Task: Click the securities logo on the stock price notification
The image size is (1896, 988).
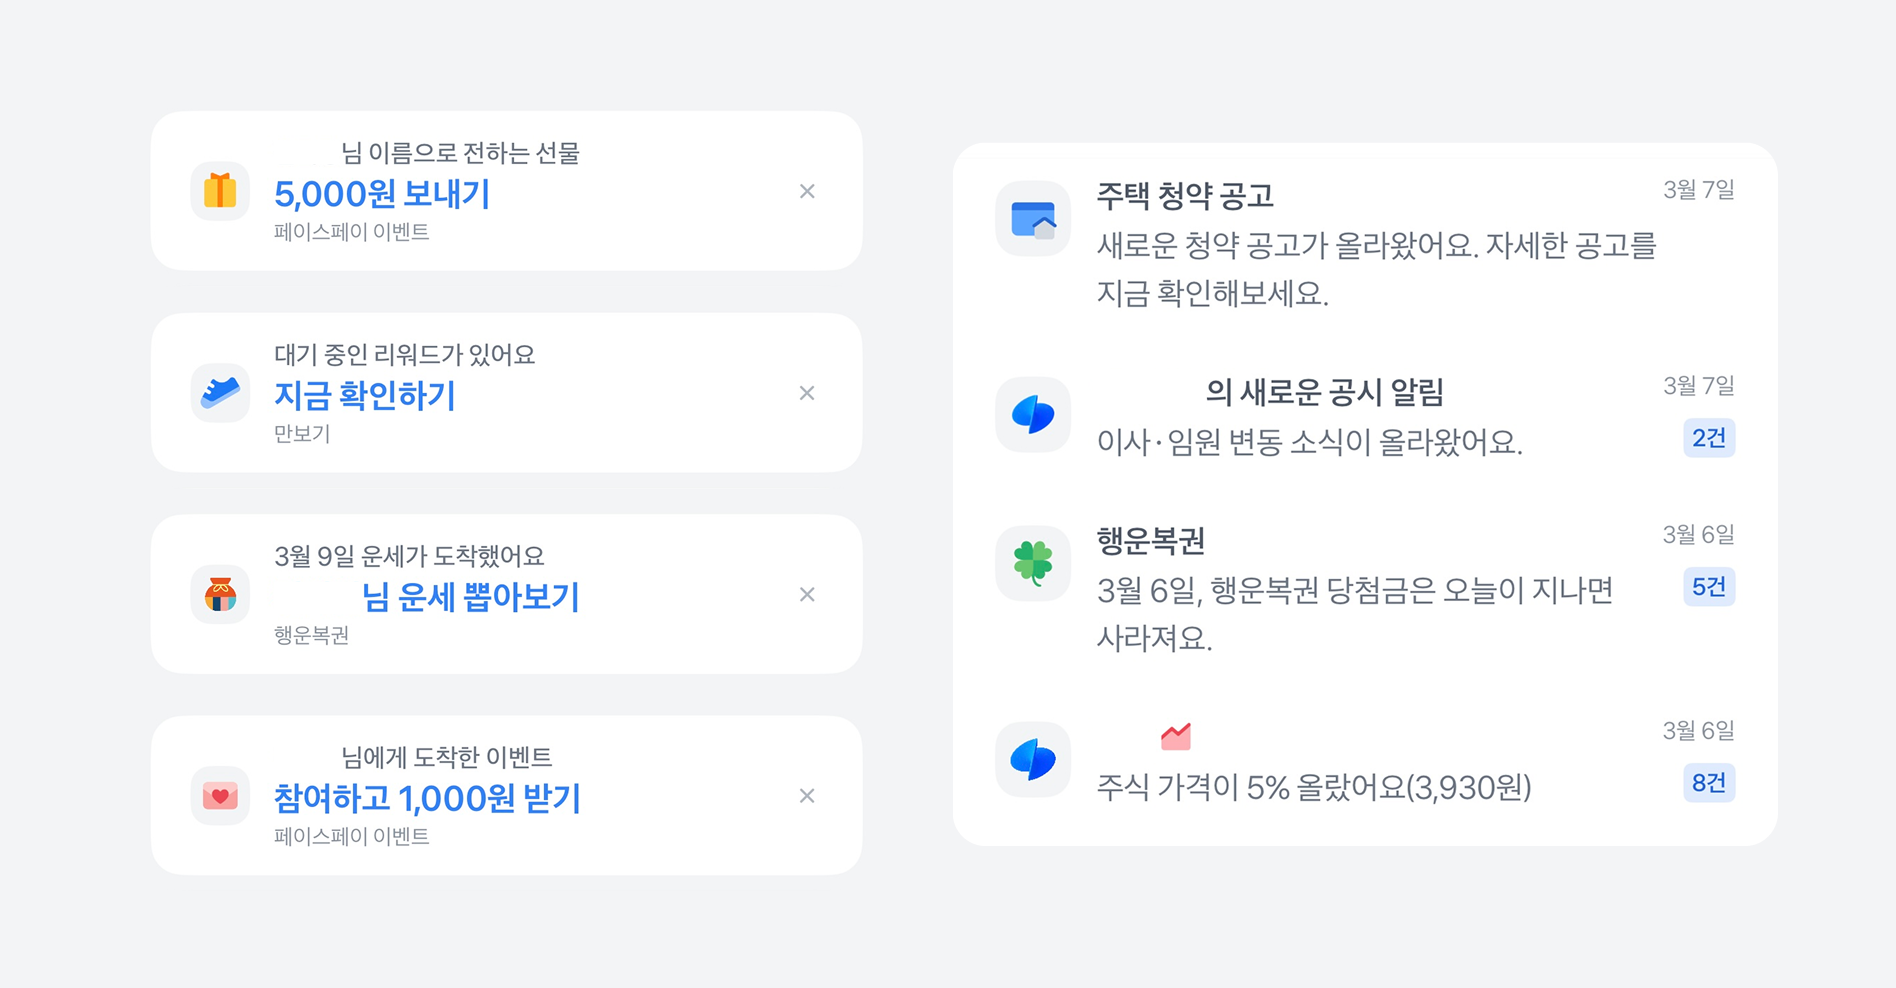Action: tap(1034, 759)
